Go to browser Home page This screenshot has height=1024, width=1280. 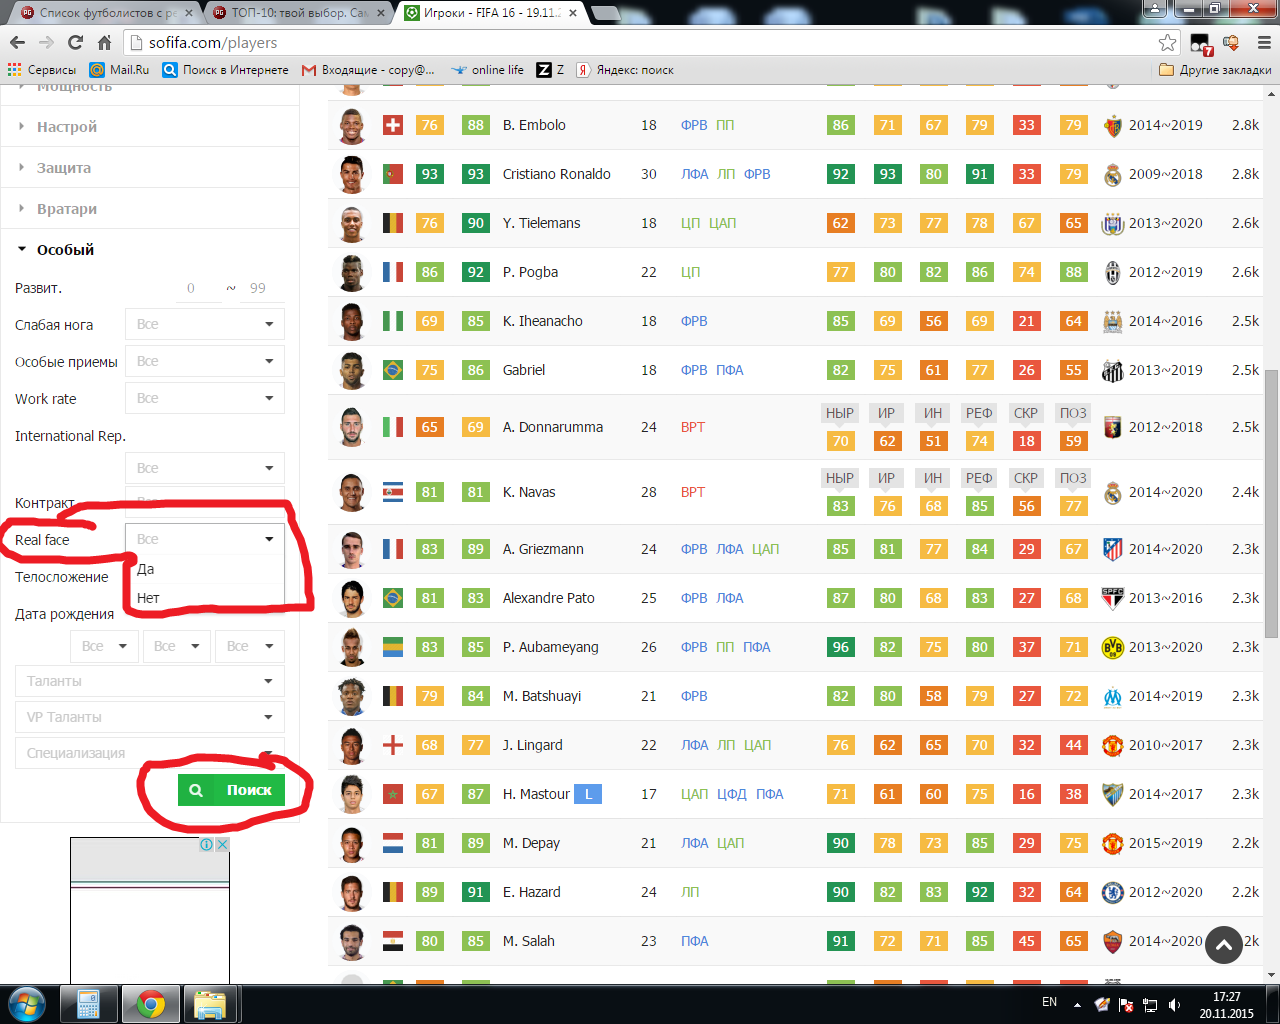(x=104, y=42)
